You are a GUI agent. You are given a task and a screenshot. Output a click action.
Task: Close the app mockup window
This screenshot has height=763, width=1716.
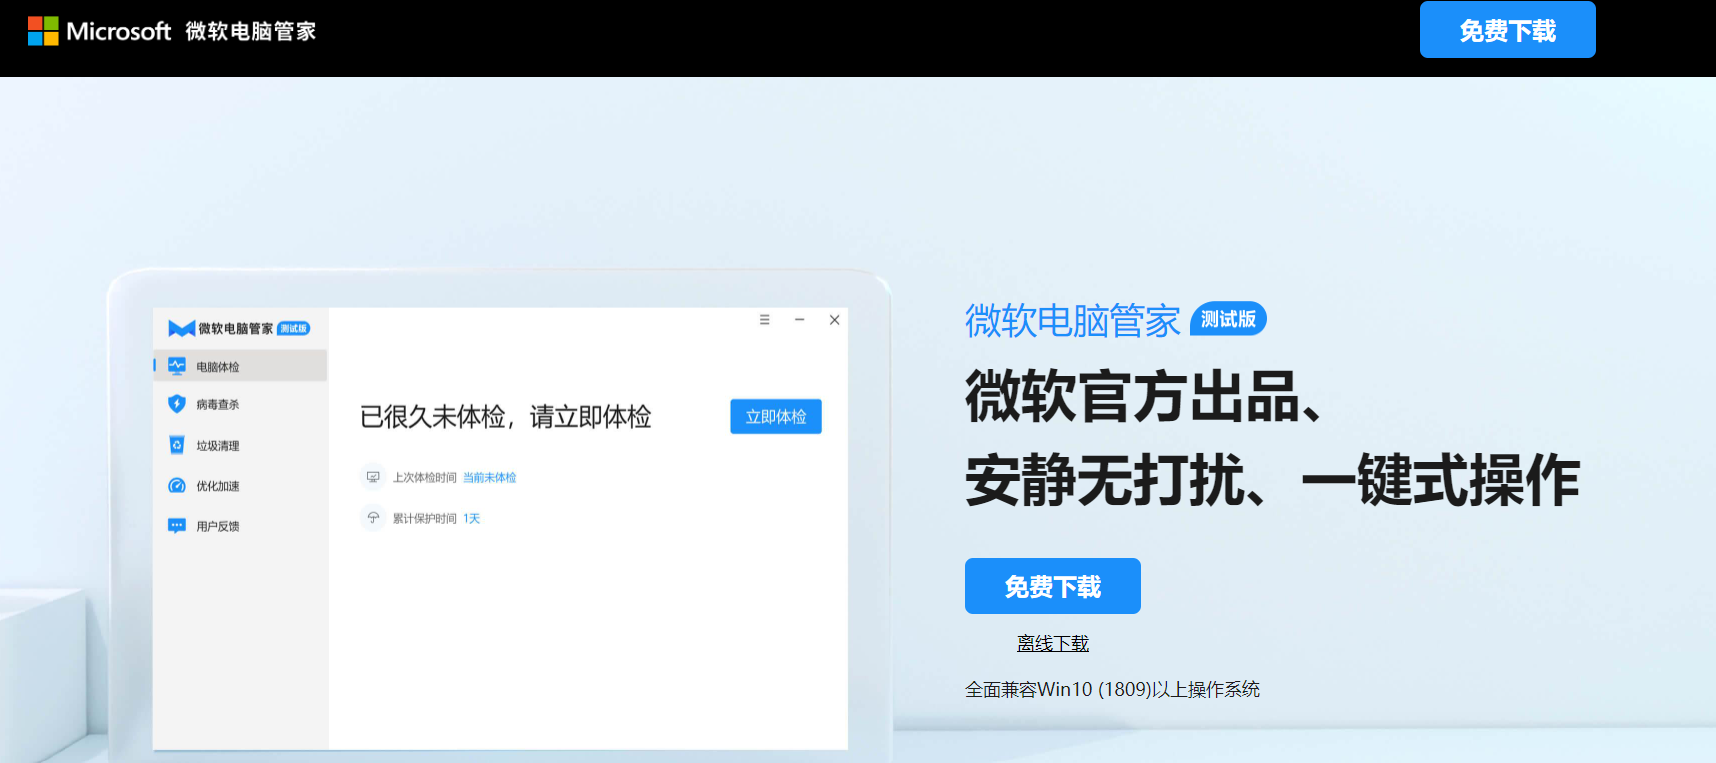coord(835,320)
